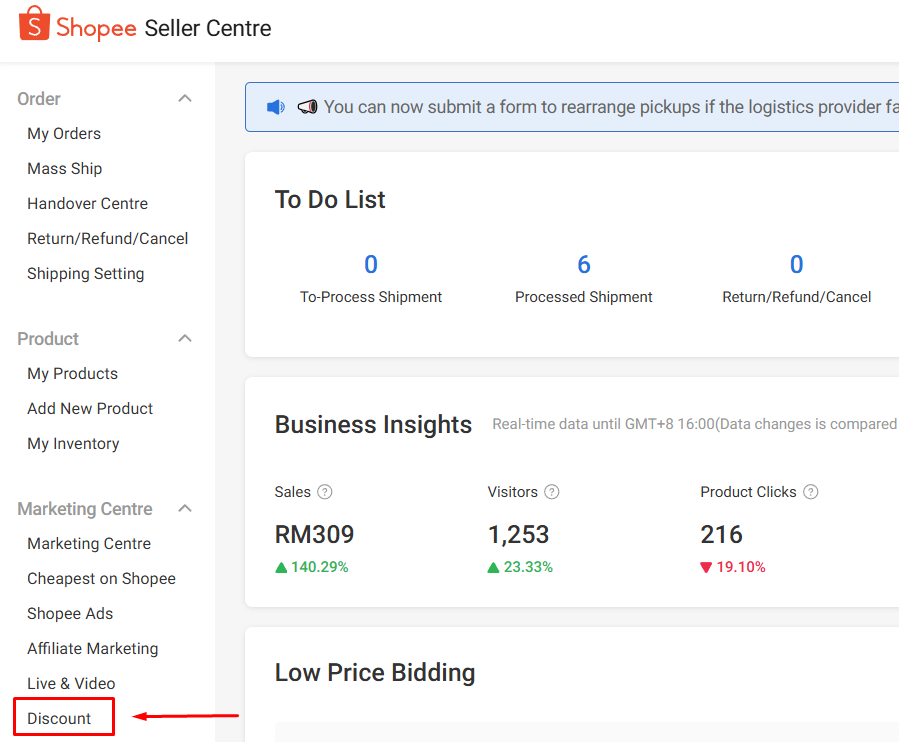This screenshot has width=899, height=742.
Task: Open the Sales help tooltip icon
Action: [326, 492]
